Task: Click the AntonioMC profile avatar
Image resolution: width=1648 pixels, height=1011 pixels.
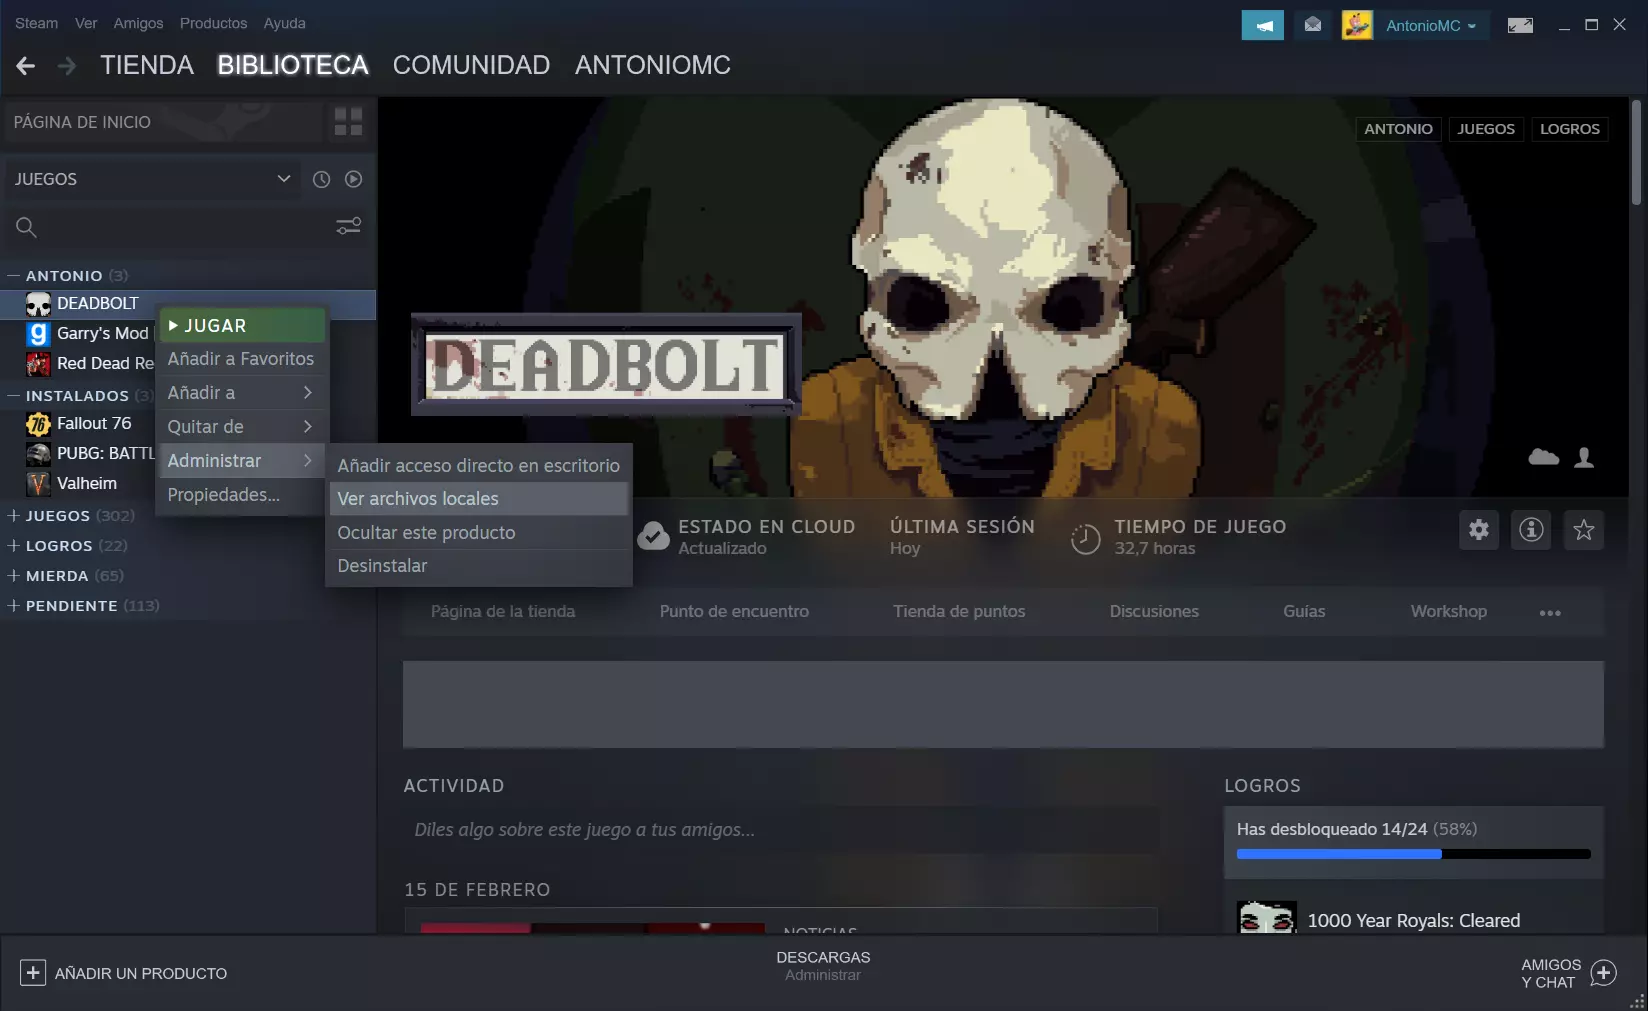Action: pos(1357,25)
